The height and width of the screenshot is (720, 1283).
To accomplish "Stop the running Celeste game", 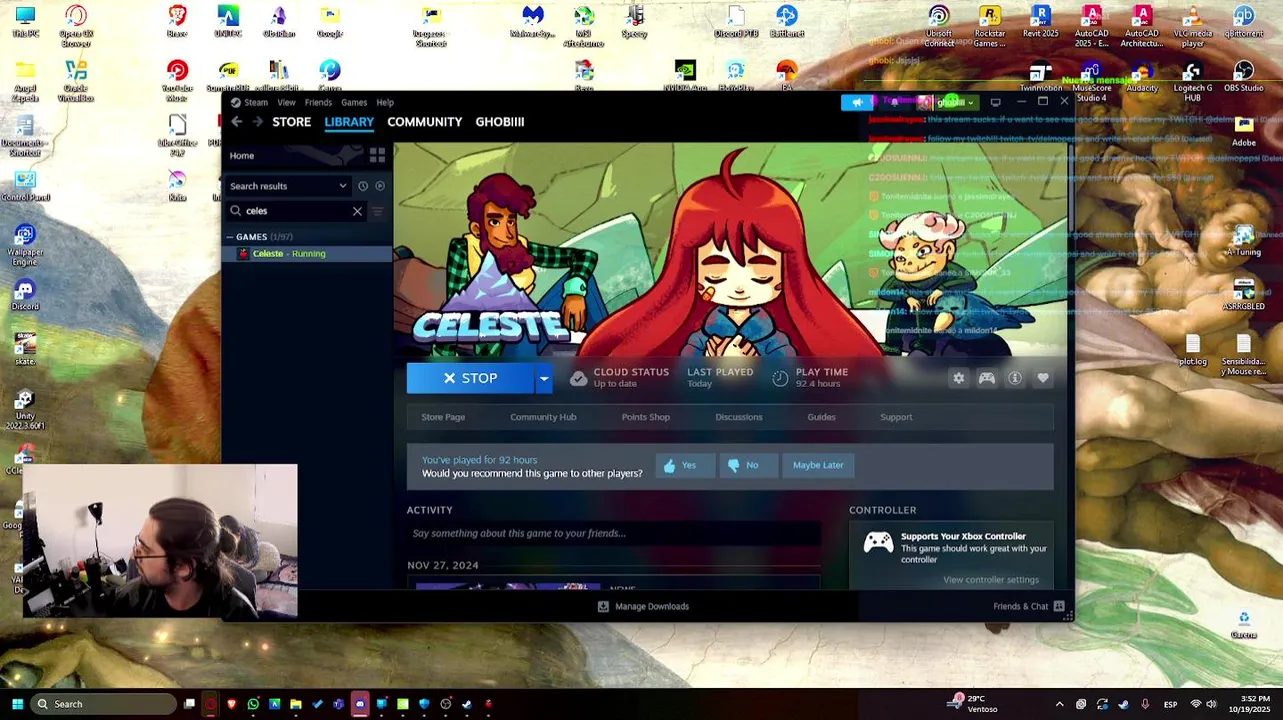I will (x=471, y=378).
